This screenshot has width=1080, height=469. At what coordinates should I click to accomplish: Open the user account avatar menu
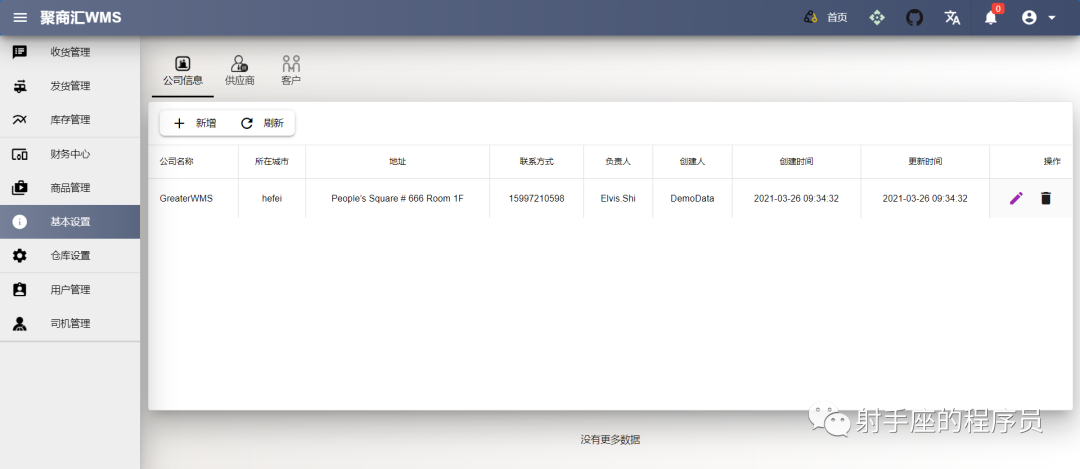(x=1039, y=18)
